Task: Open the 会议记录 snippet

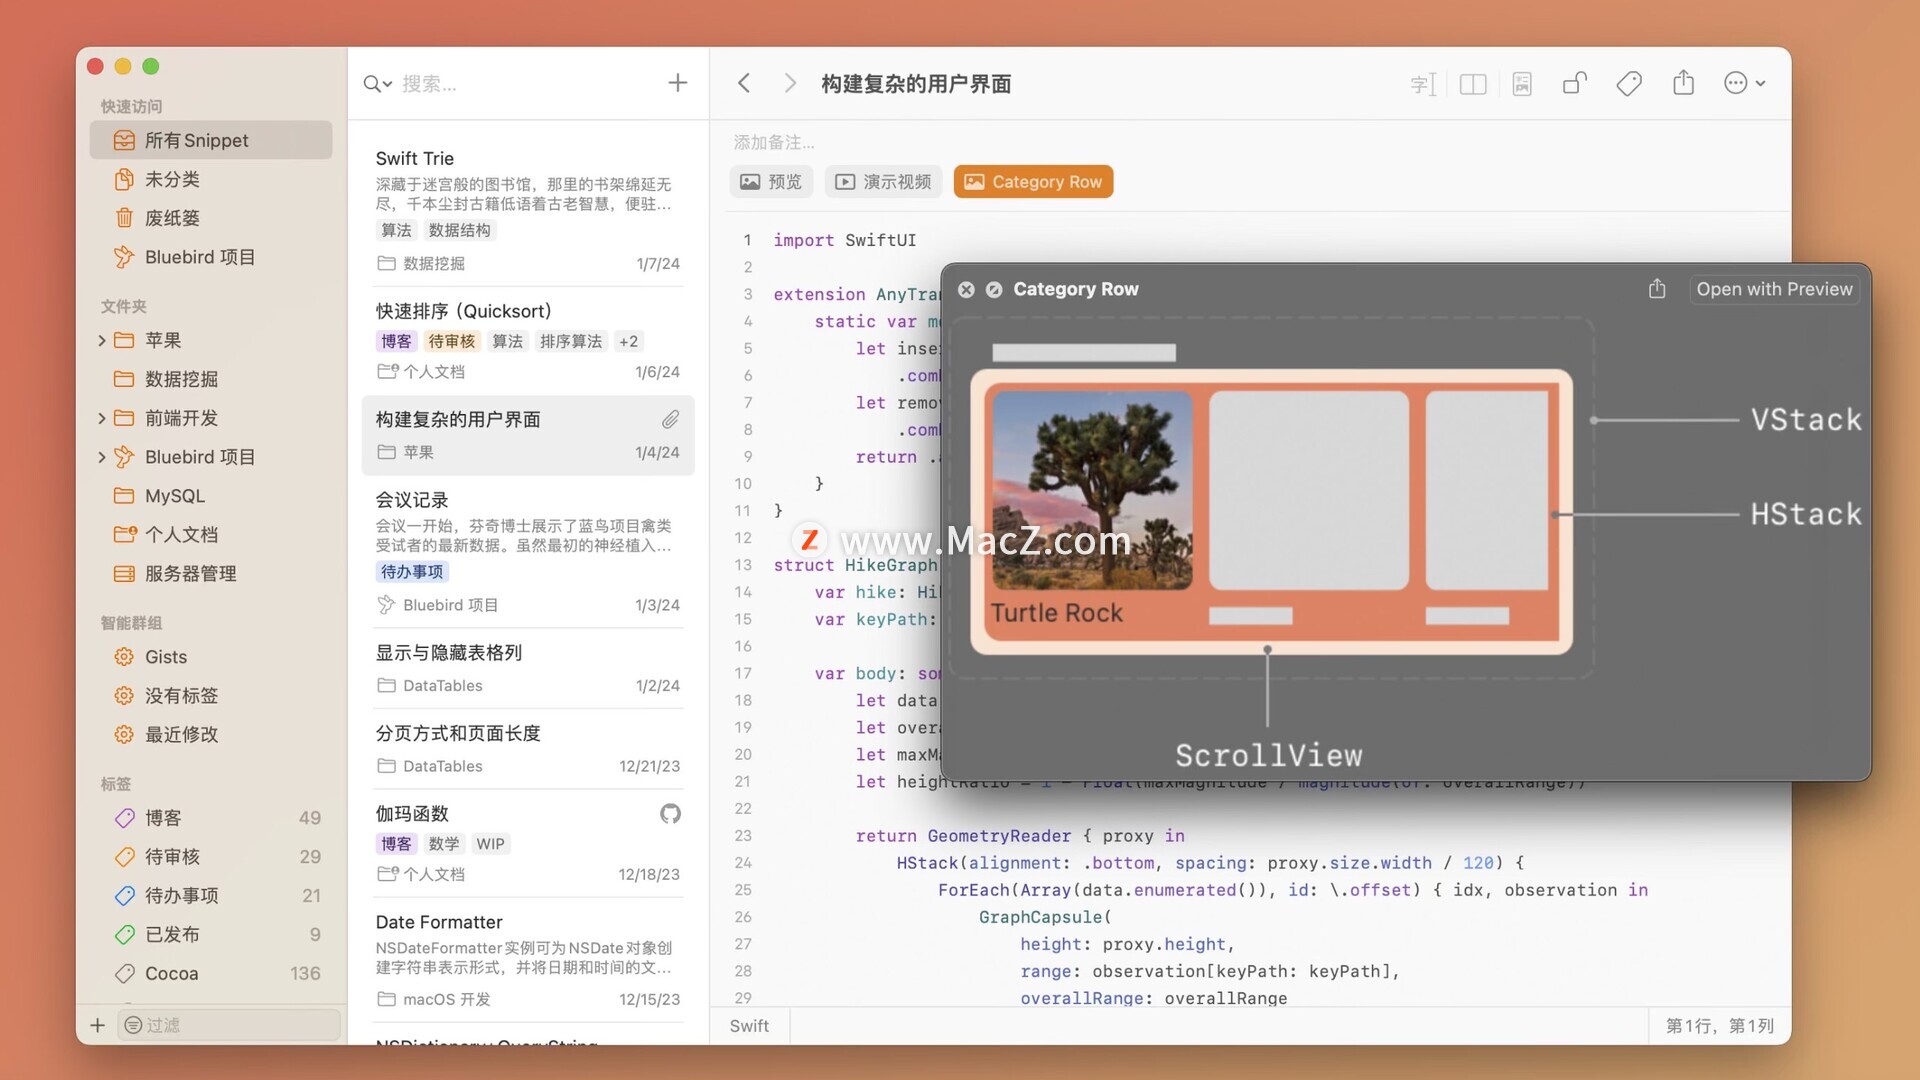Action: coord(528,551)
